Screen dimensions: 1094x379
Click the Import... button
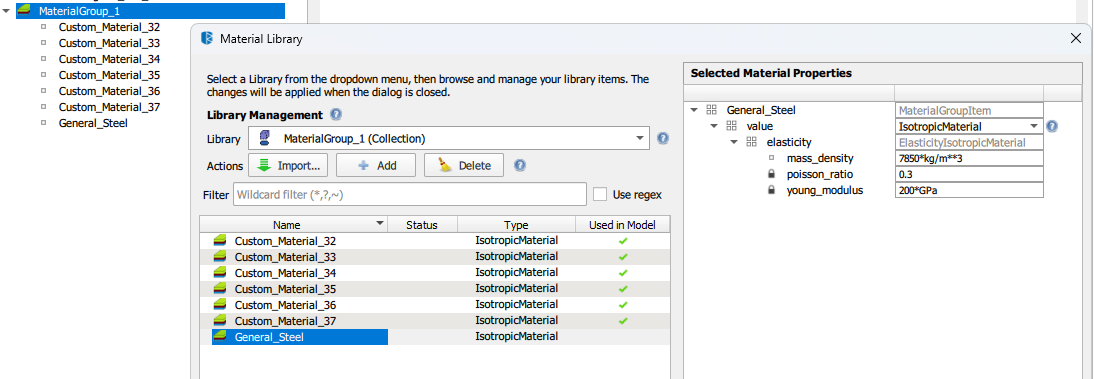[x=288, y=165]
